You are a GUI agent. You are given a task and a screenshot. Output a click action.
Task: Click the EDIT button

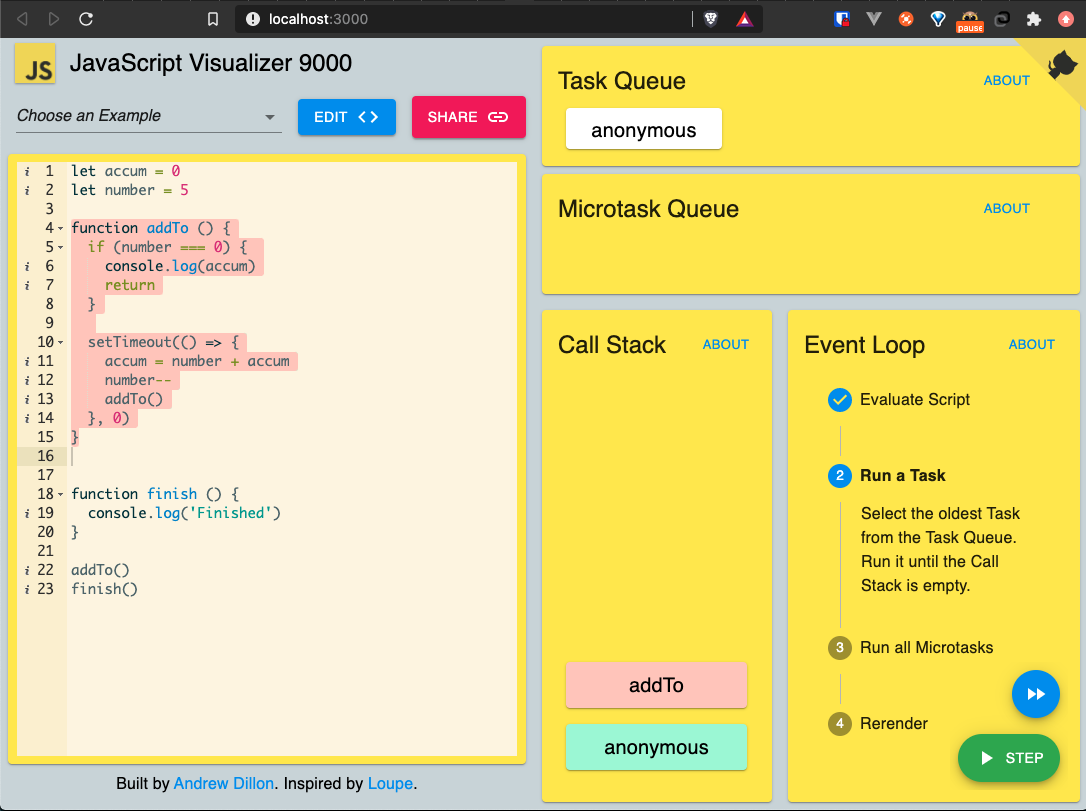coord(346,117)
